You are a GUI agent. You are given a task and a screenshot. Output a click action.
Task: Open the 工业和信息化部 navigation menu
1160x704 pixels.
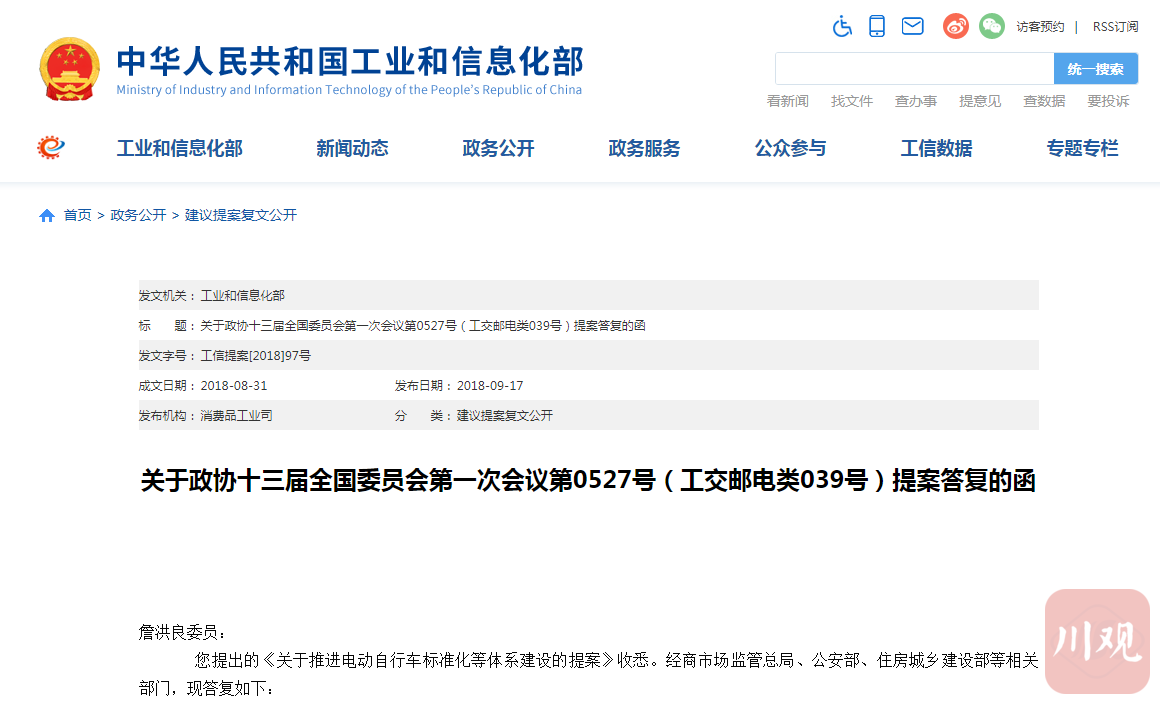point(180,149)
